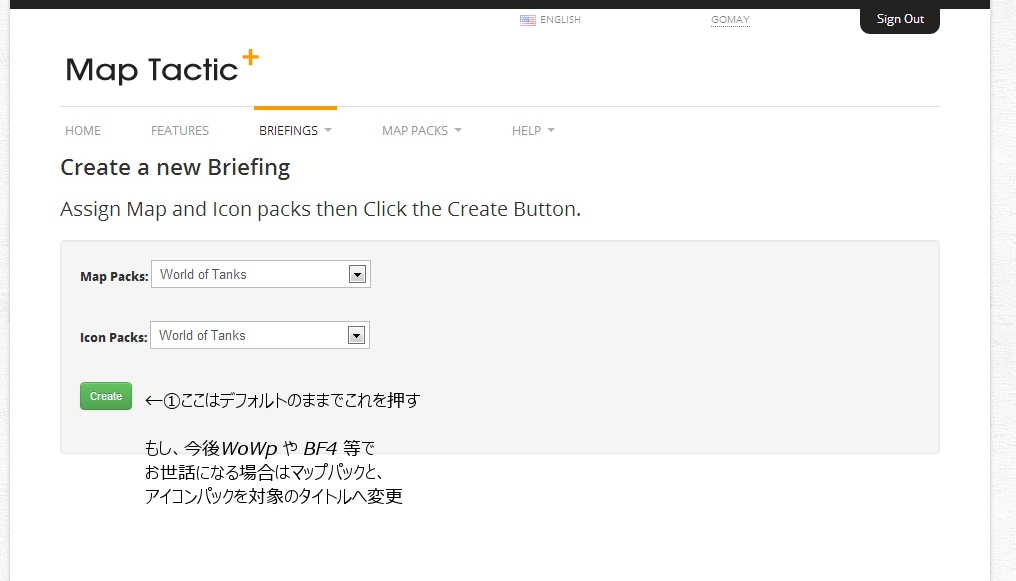Select the ENGLISH language link

(x=560, y=20)
